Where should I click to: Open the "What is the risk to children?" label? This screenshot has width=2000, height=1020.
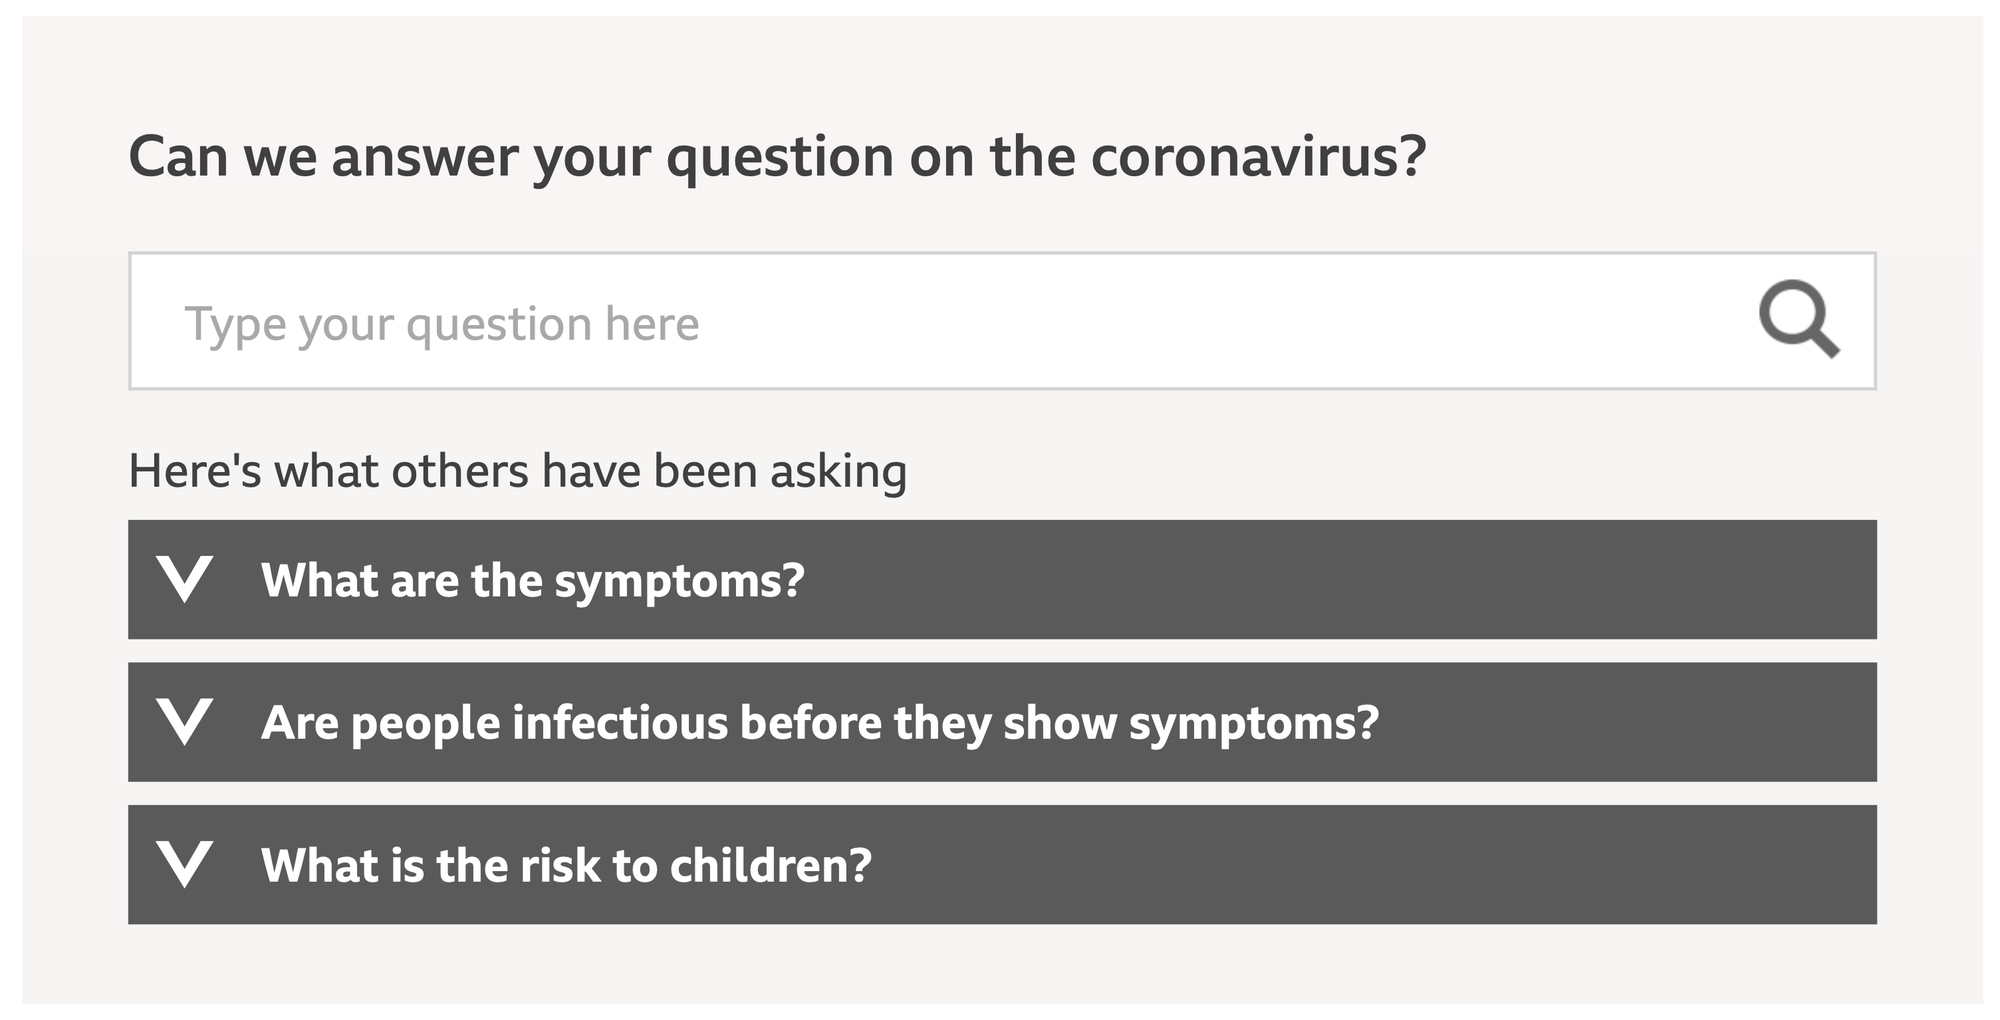click(x=566, y=865)
